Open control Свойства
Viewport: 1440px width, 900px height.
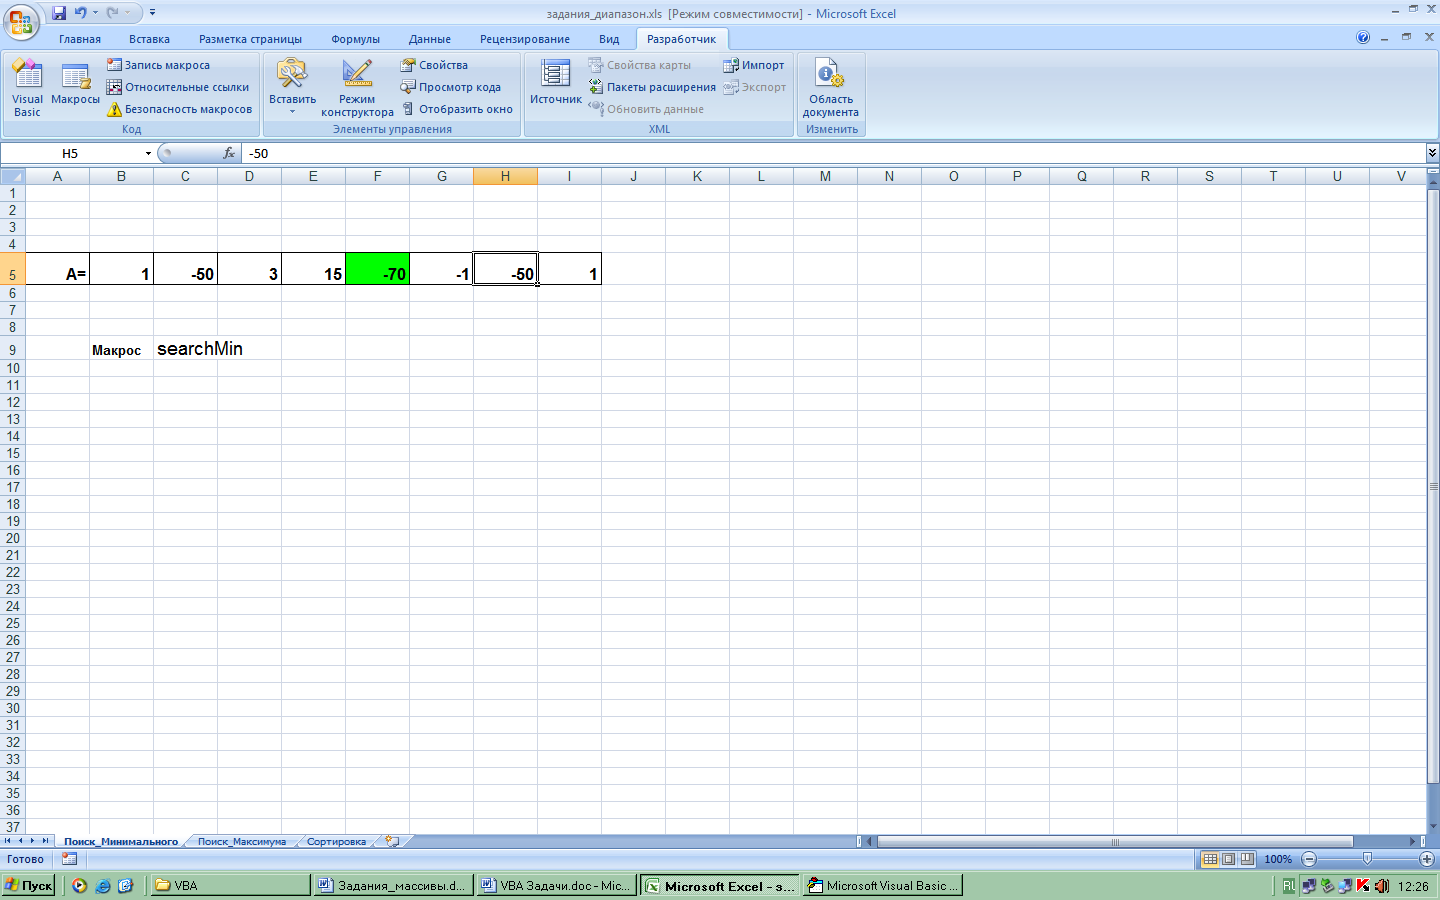(434, 65)
